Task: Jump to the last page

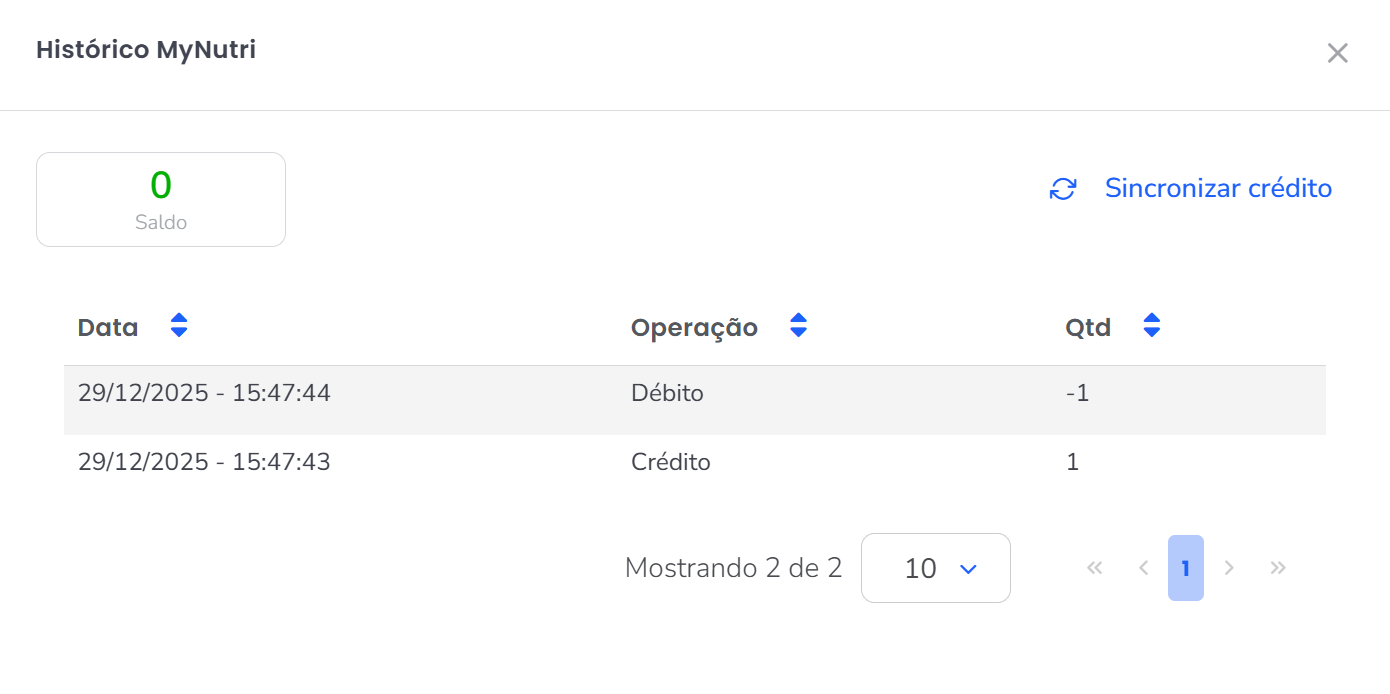Action: [1277, 568]
